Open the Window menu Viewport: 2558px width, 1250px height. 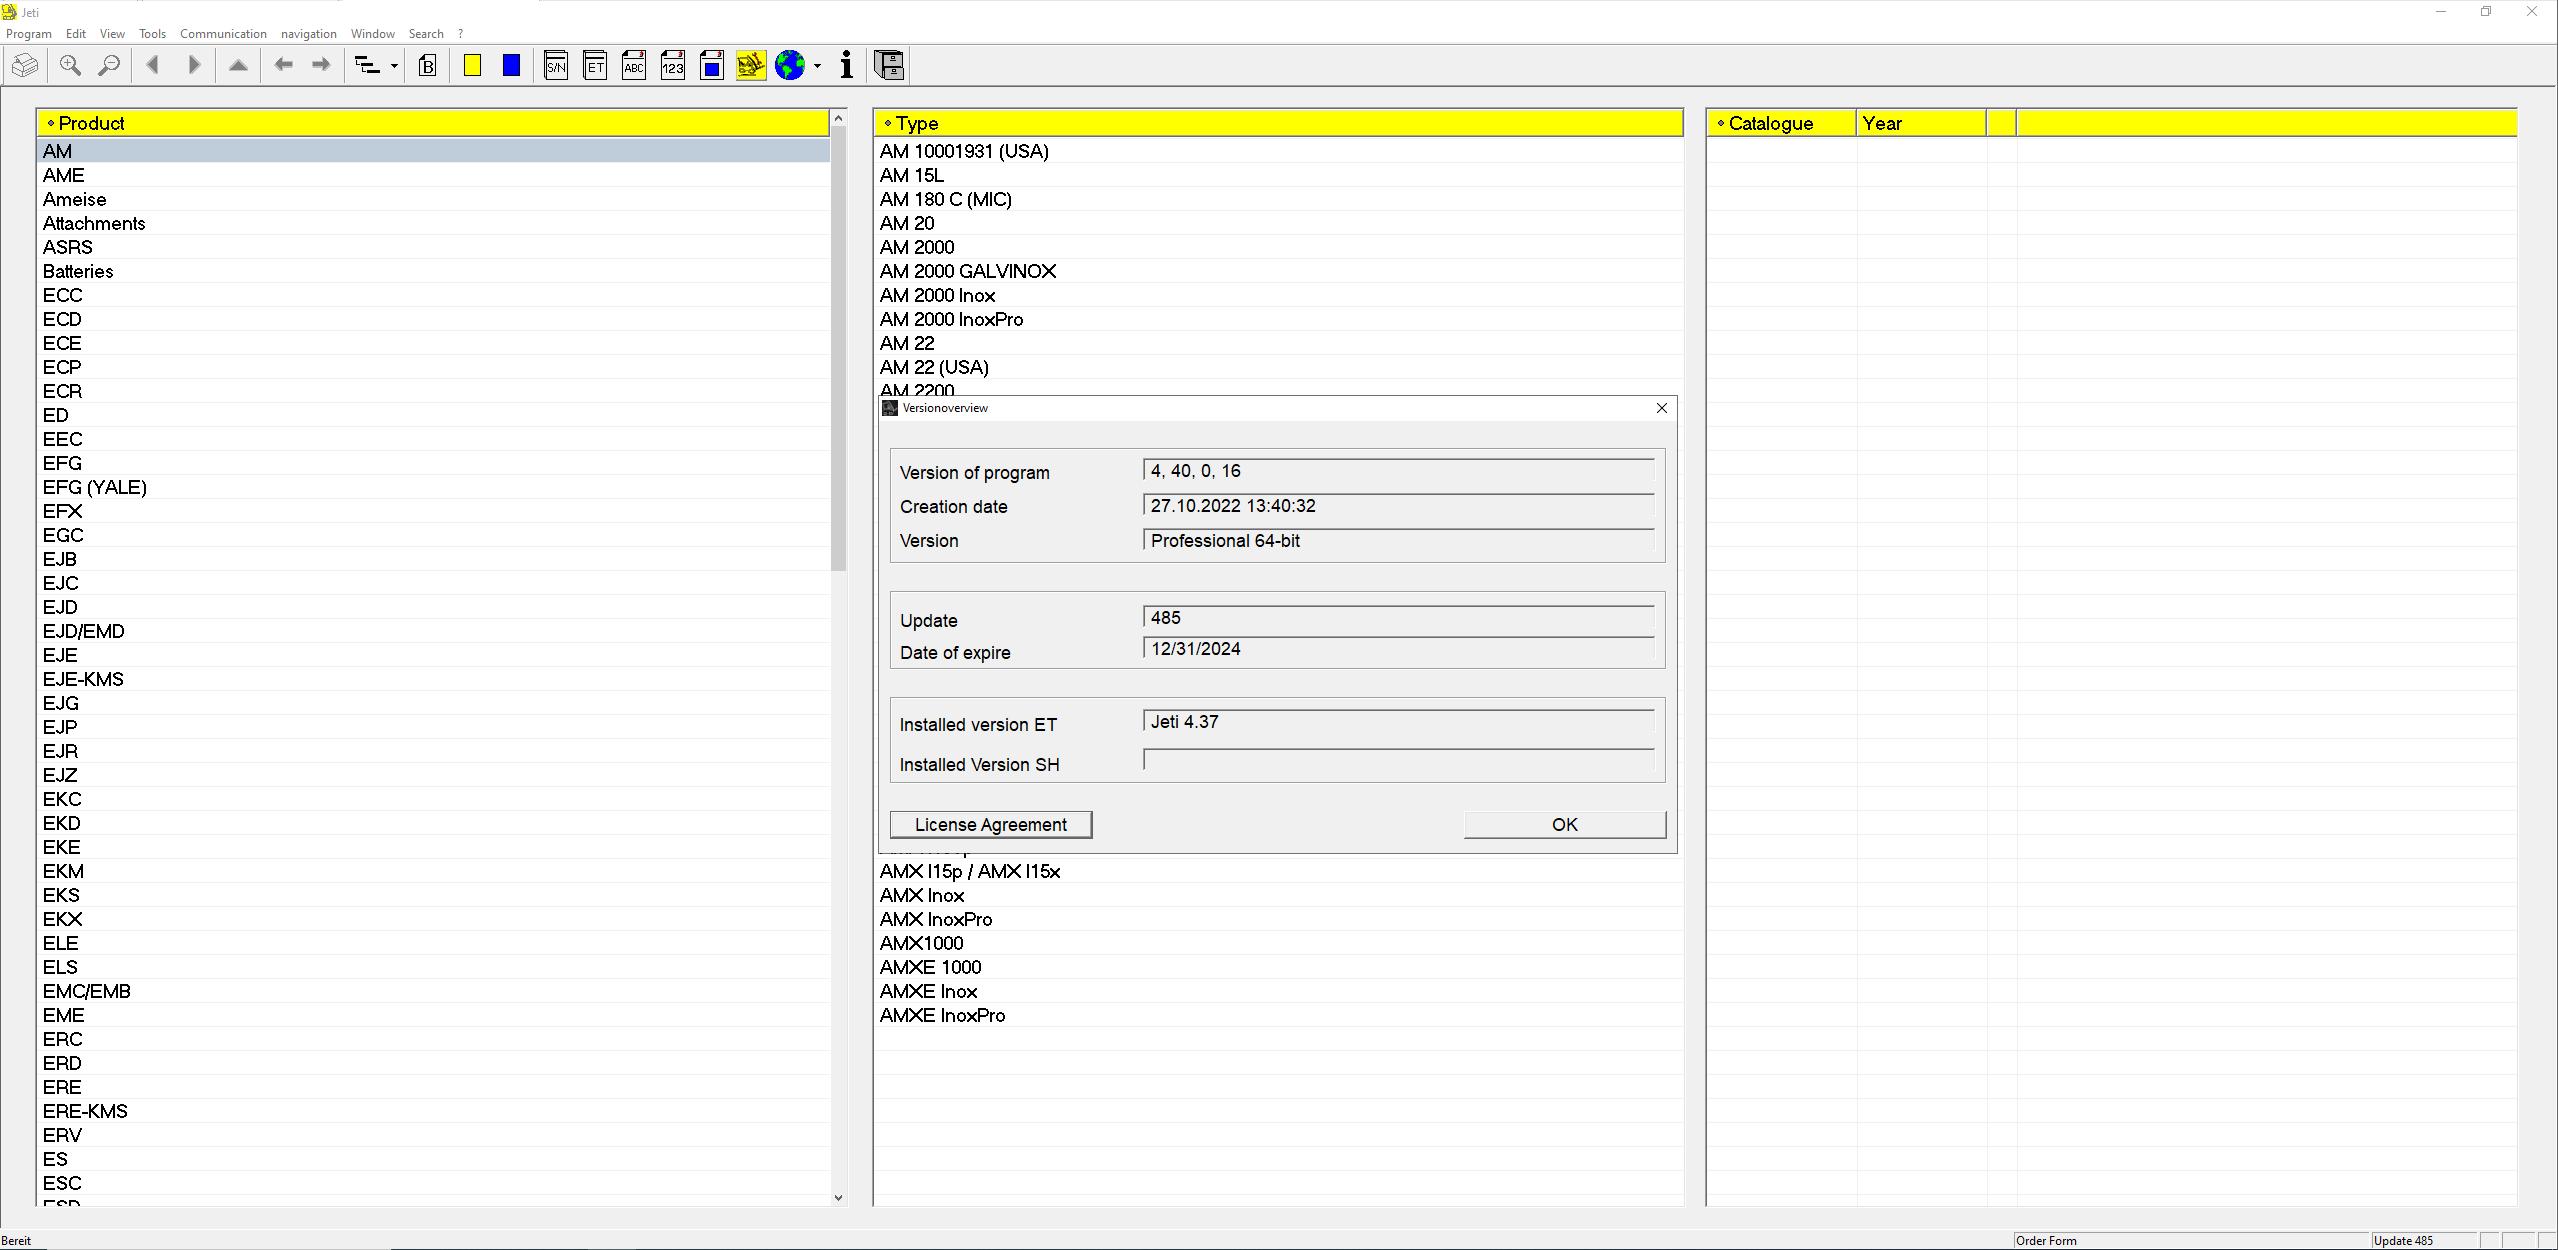point(372,34)
